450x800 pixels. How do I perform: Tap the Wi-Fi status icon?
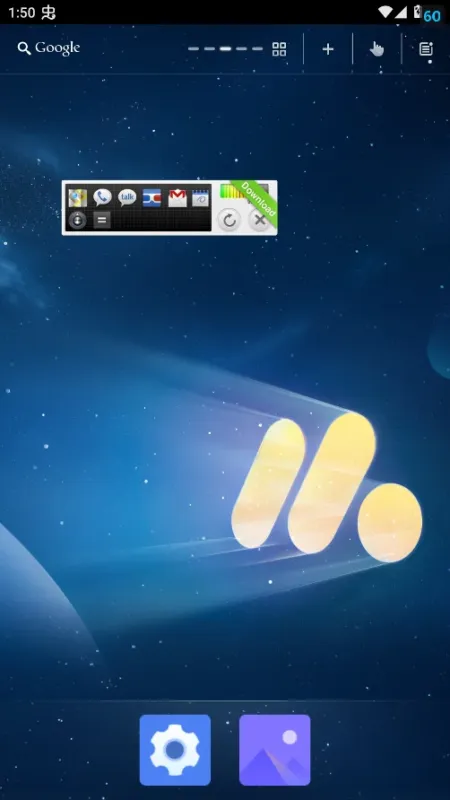[x=385, y=12]
